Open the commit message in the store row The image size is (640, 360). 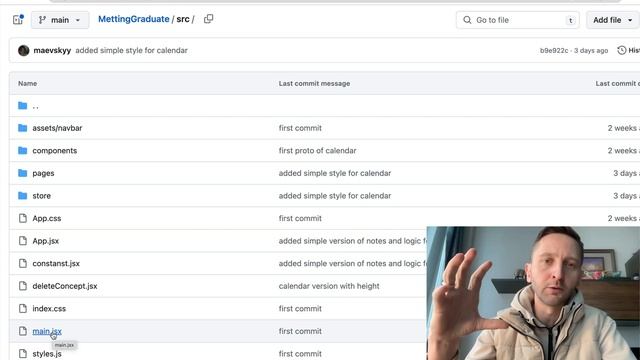click(335, 196)
